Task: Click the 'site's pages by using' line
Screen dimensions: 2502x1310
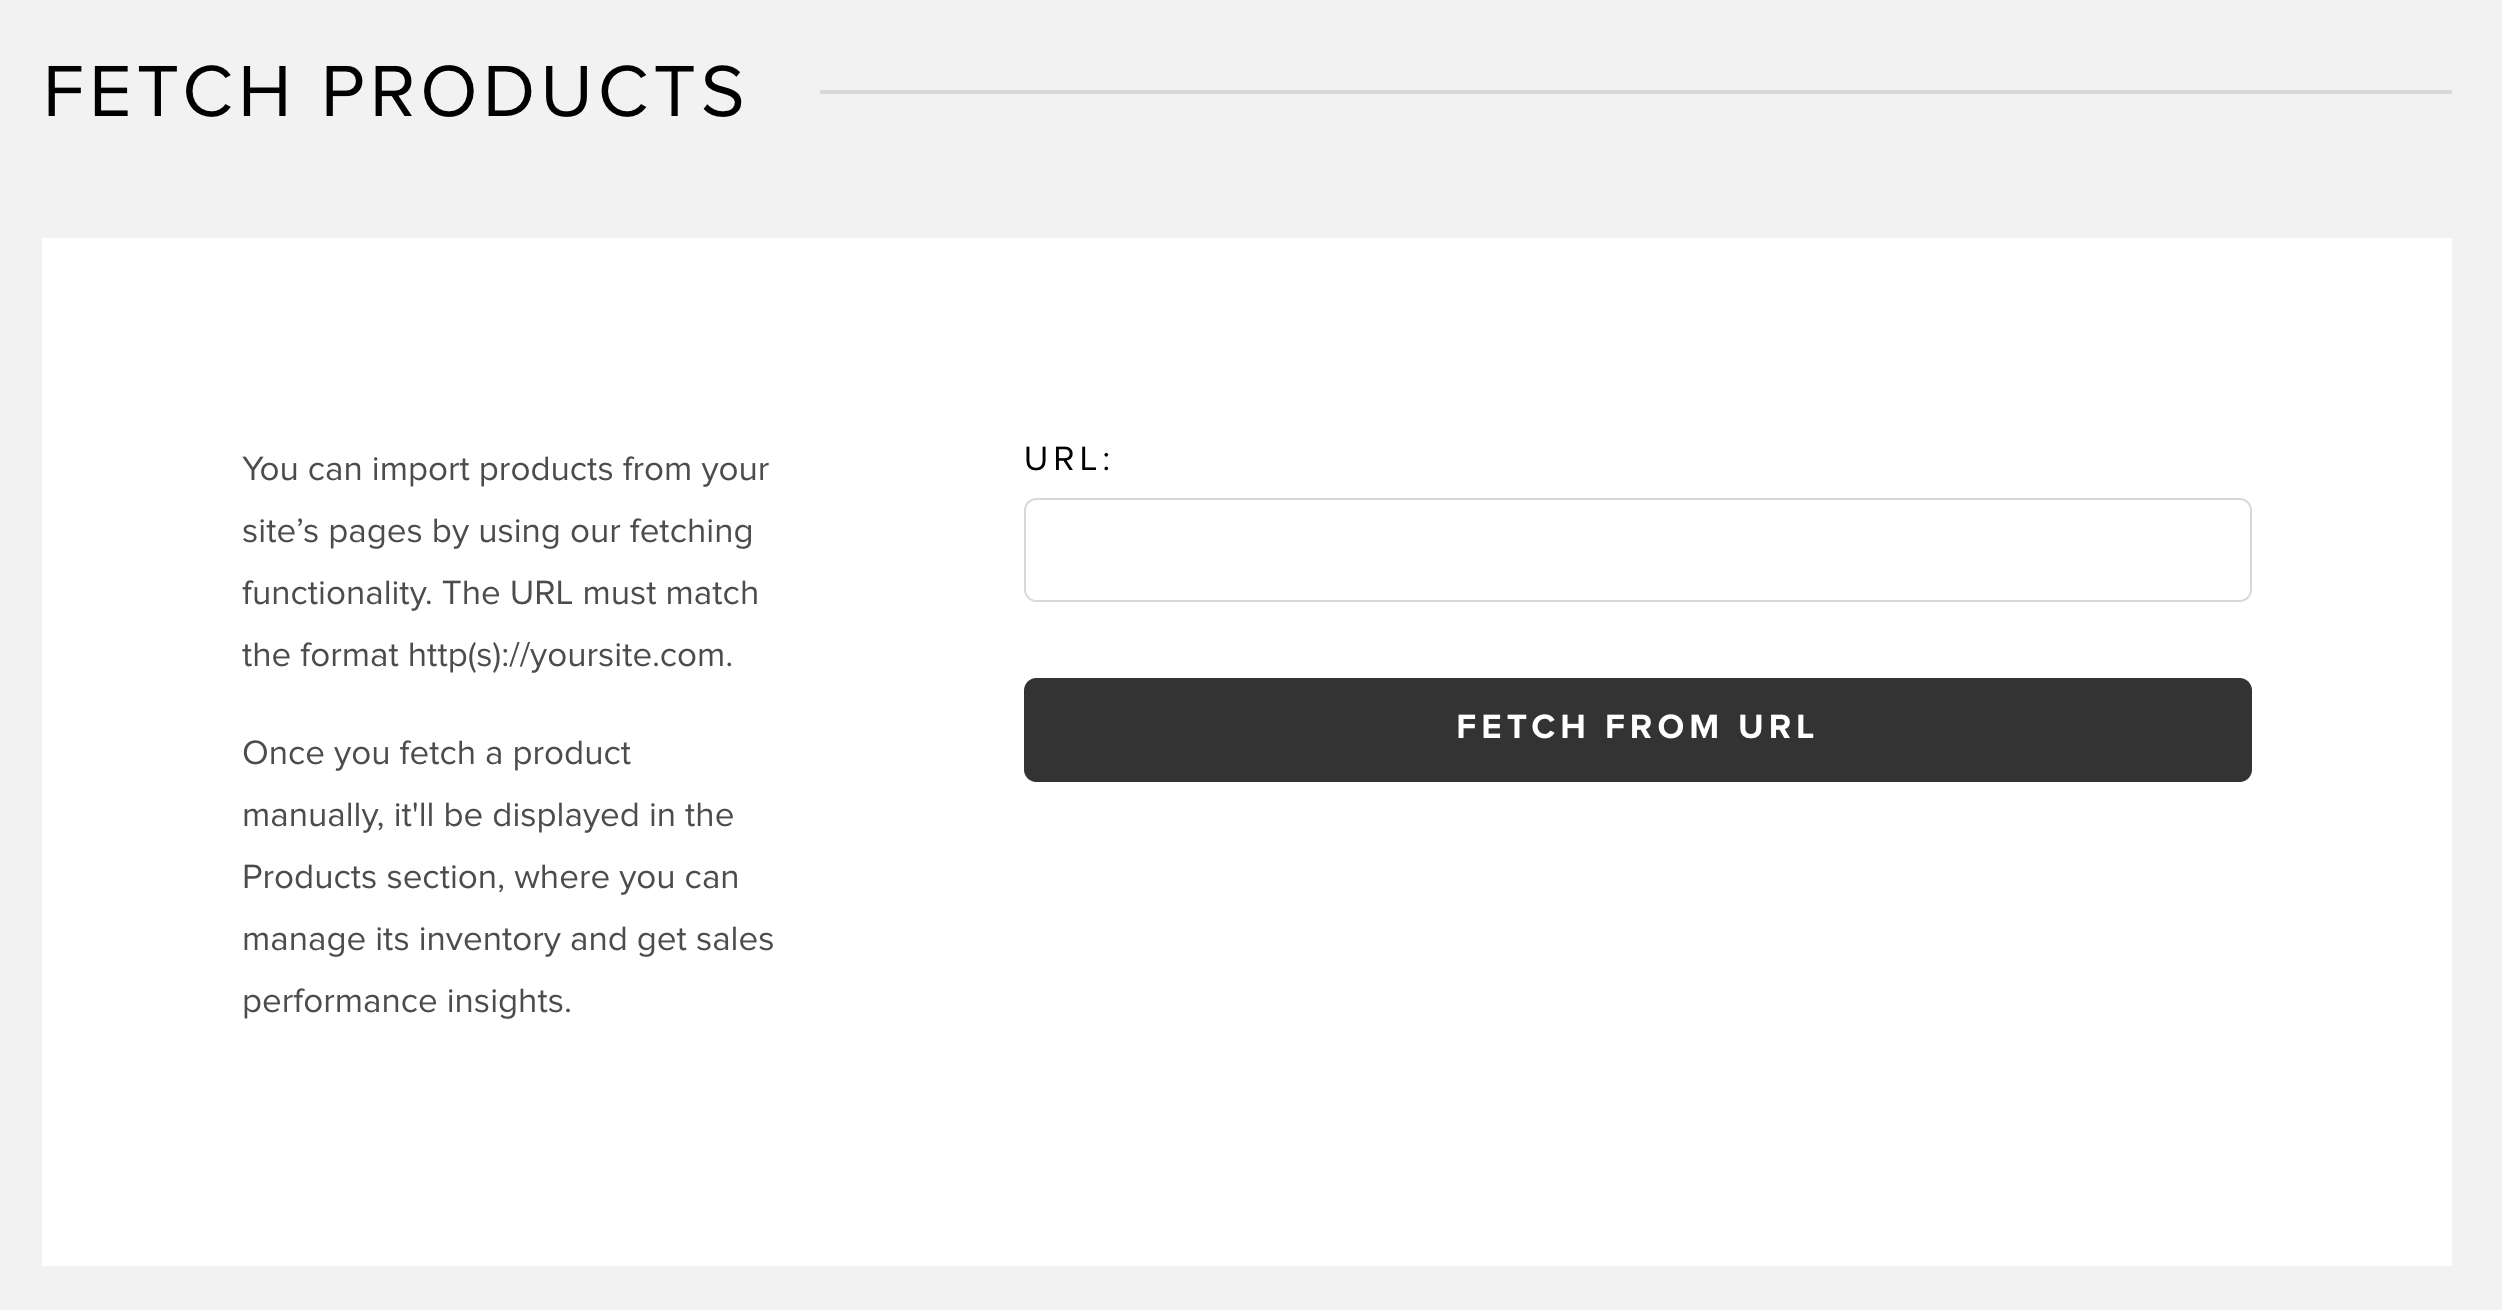Action: click(x=497, y=531)
